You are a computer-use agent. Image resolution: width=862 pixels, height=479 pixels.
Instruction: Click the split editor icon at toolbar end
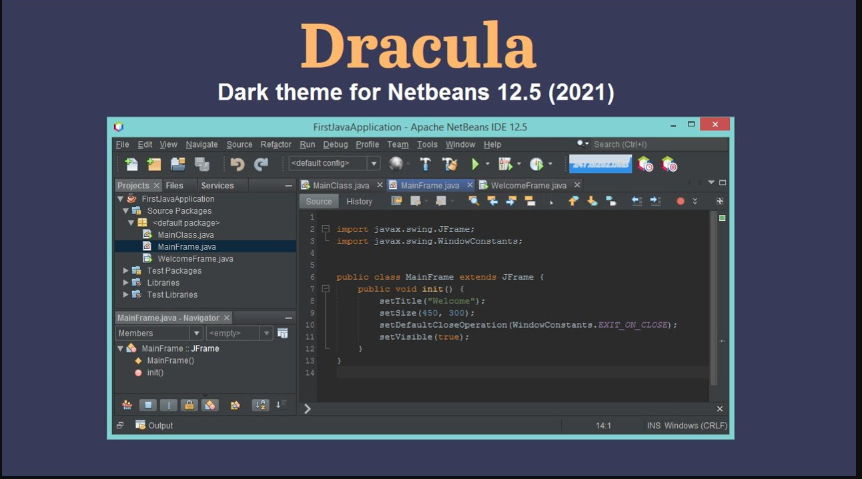tap(720, 201)
